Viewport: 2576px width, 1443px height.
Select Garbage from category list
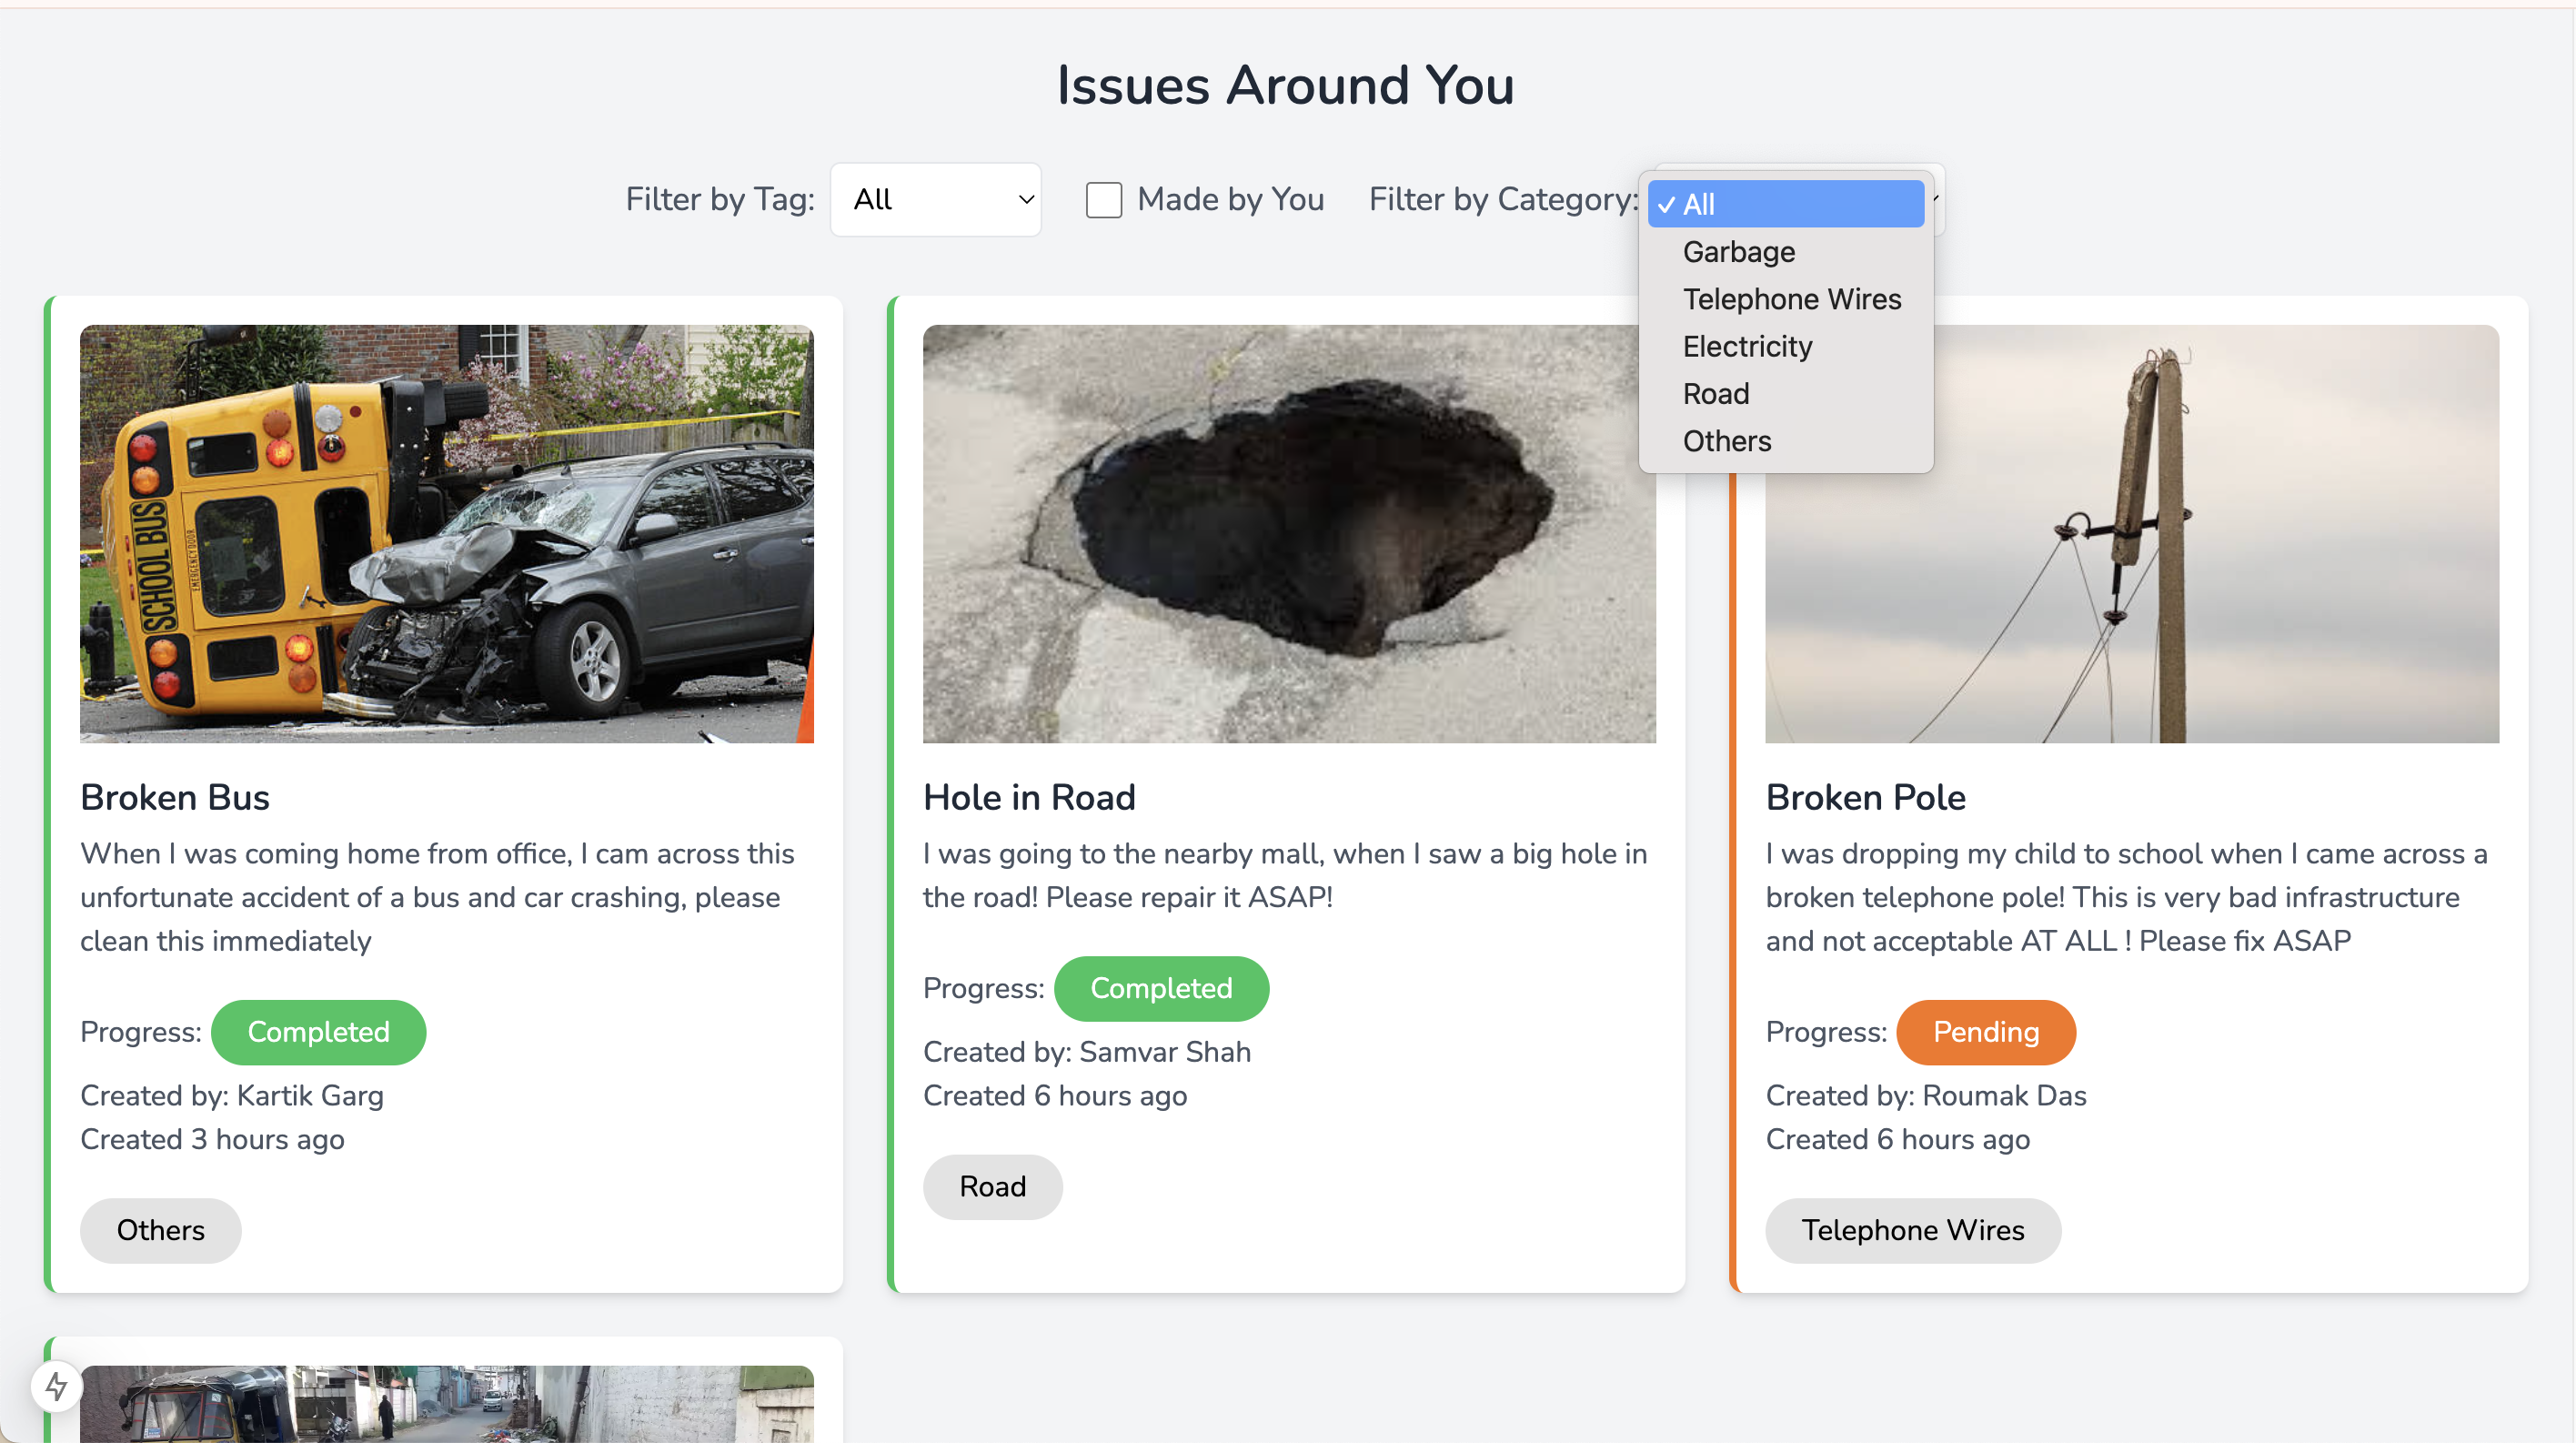1738,252
